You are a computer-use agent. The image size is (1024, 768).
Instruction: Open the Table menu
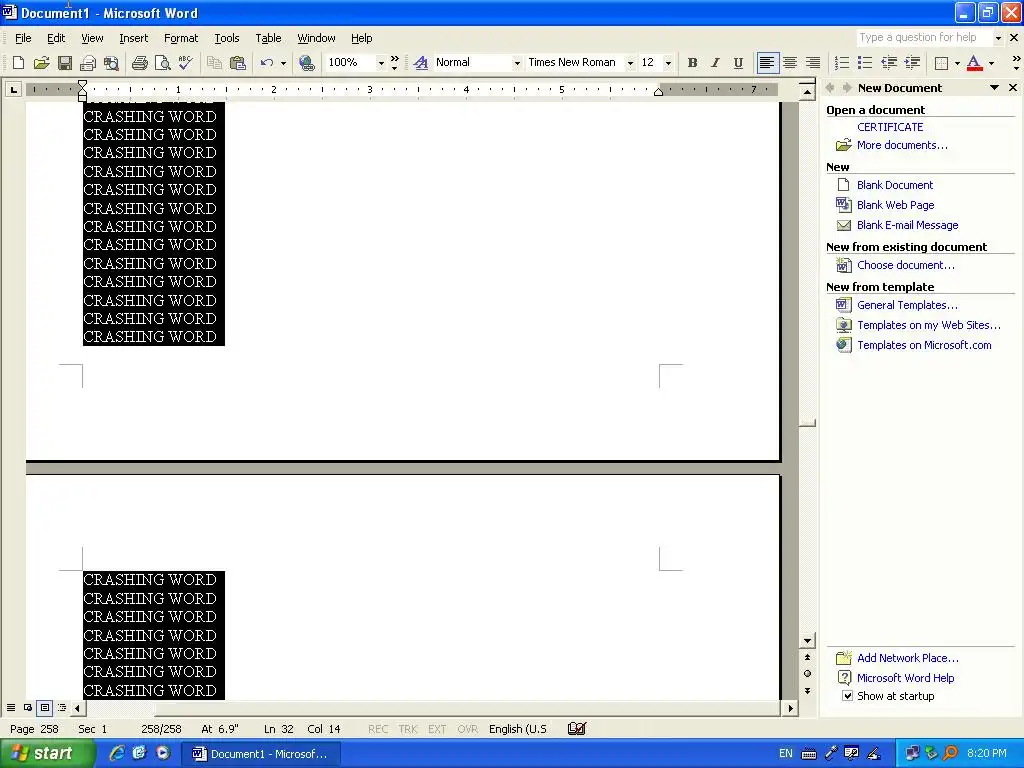(x=268, y=38)
